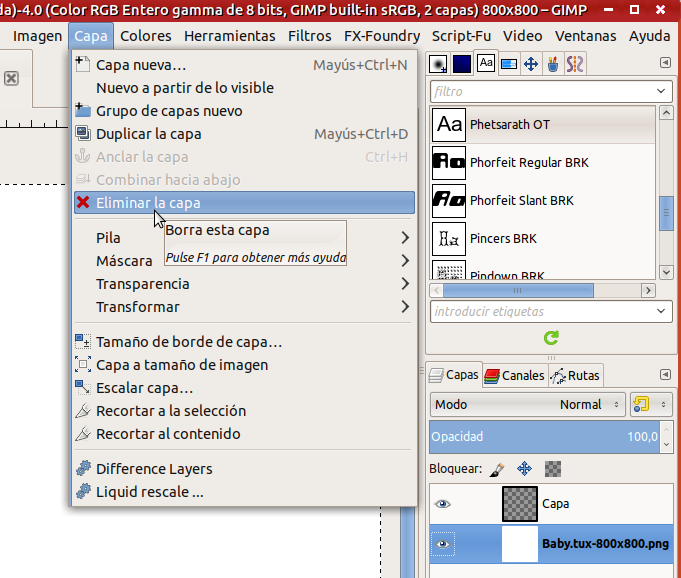Image resolution: width=681 pixels, height=578 pixels.
Task: Click the green refresh fonts icon
Action: click(x=551, y=338)
